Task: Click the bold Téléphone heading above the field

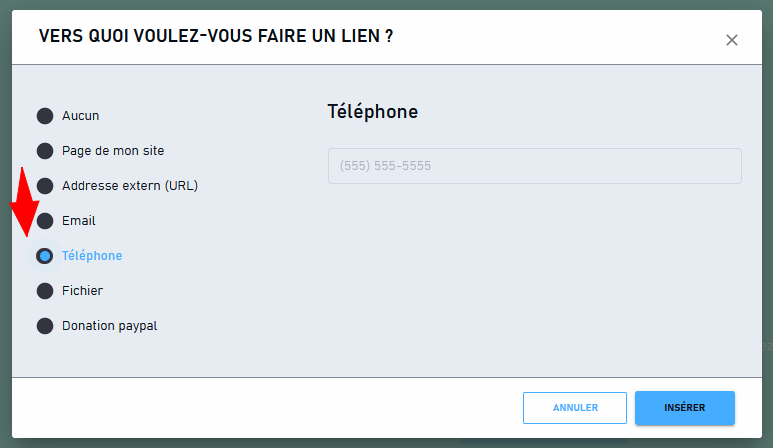Action: click(373, 112)
